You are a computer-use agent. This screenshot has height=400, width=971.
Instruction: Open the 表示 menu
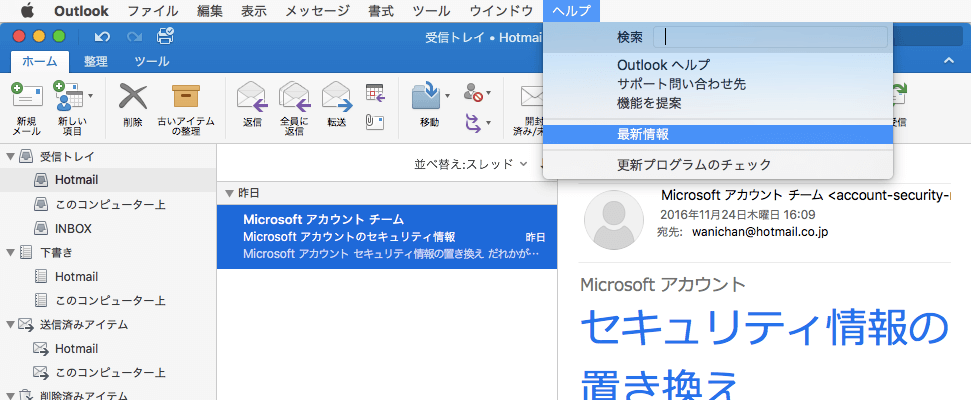(254, 11)
